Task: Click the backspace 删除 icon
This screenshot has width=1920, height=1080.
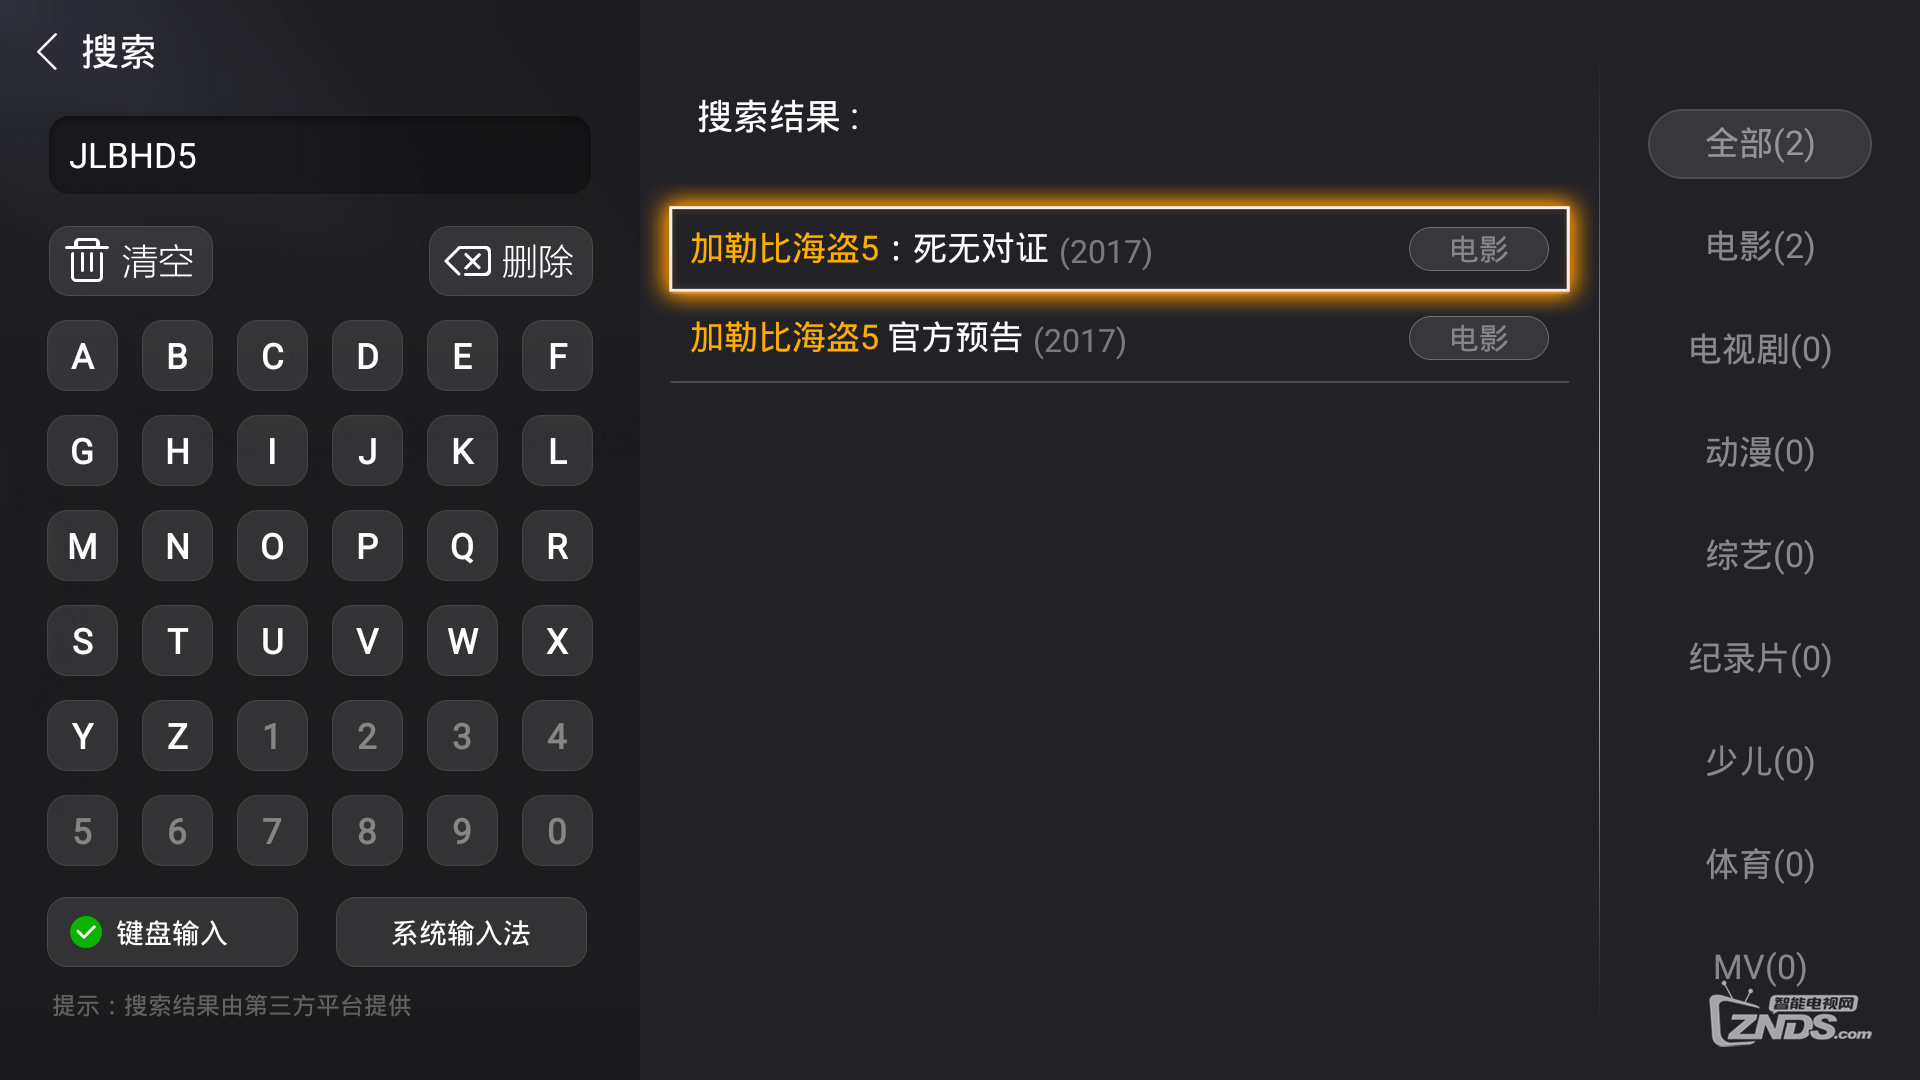Action: tap(468, 261)
